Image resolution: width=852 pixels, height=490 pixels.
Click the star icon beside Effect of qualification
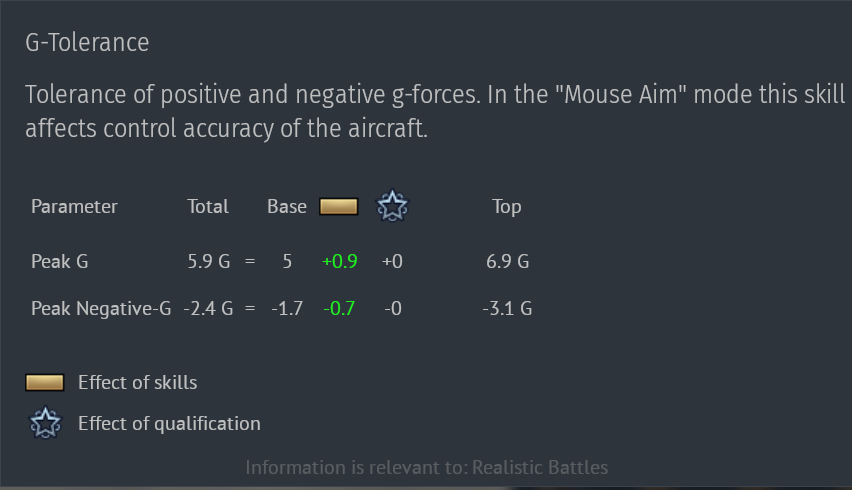[45, 423]
